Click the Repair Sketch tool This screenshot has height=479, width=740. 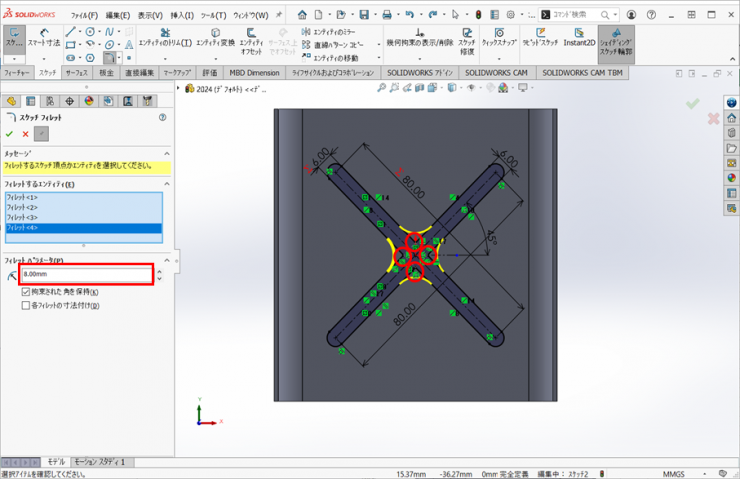click(467, 38)
